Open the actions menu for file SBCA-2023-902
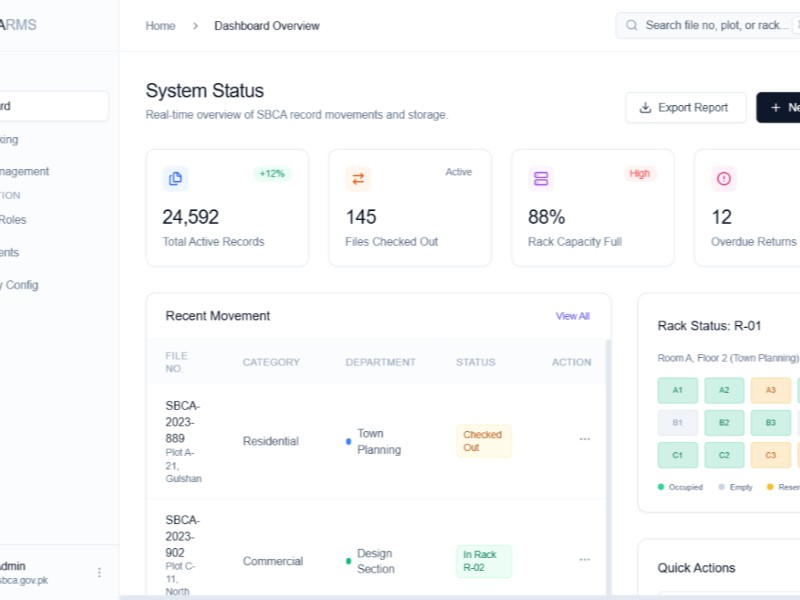This screenshot has height=600, width=800. click(x=585, y=559)
